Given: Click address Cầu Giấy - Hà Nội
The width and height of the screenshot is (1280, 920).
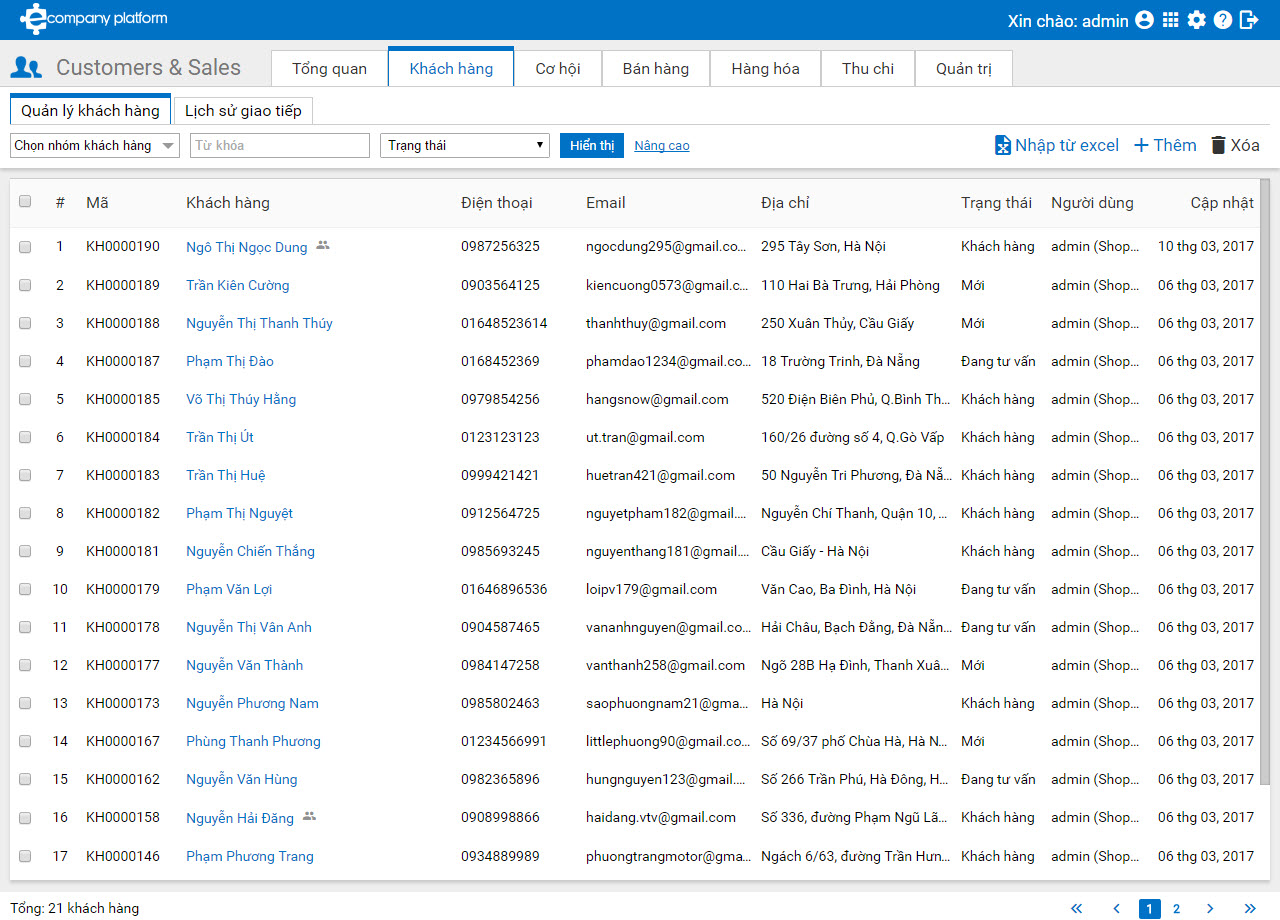Looking at the screenshot, I should (815, 551).
